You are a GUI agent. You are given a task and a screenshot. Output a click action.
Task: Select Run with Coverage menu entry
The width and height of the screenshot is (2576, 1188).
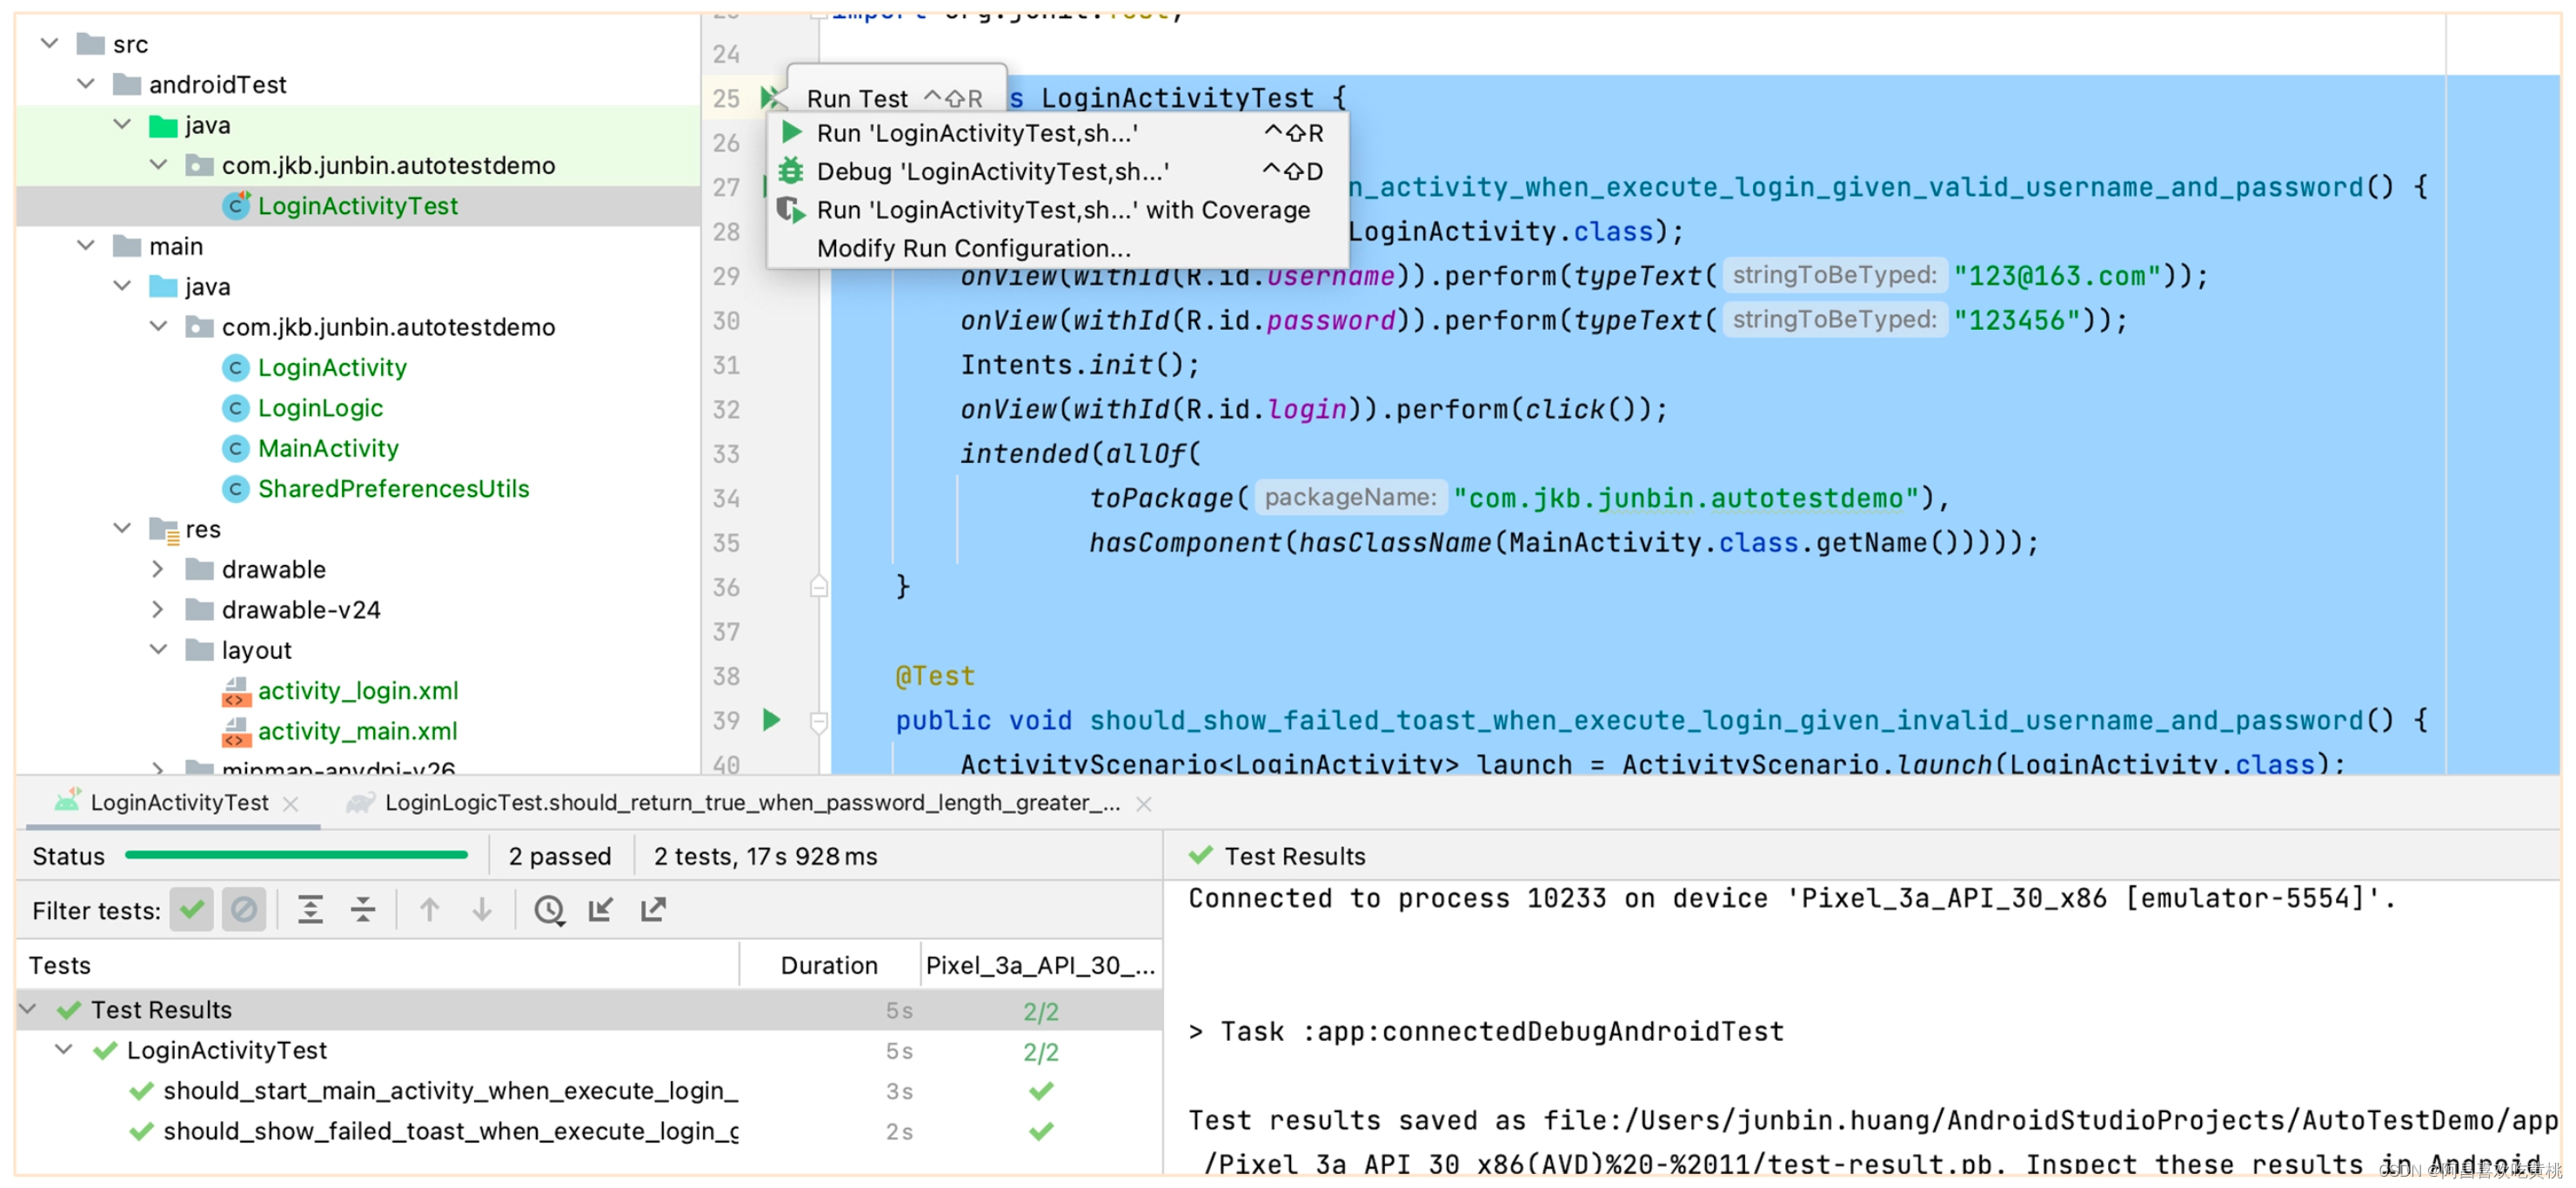click(1058, 210)
